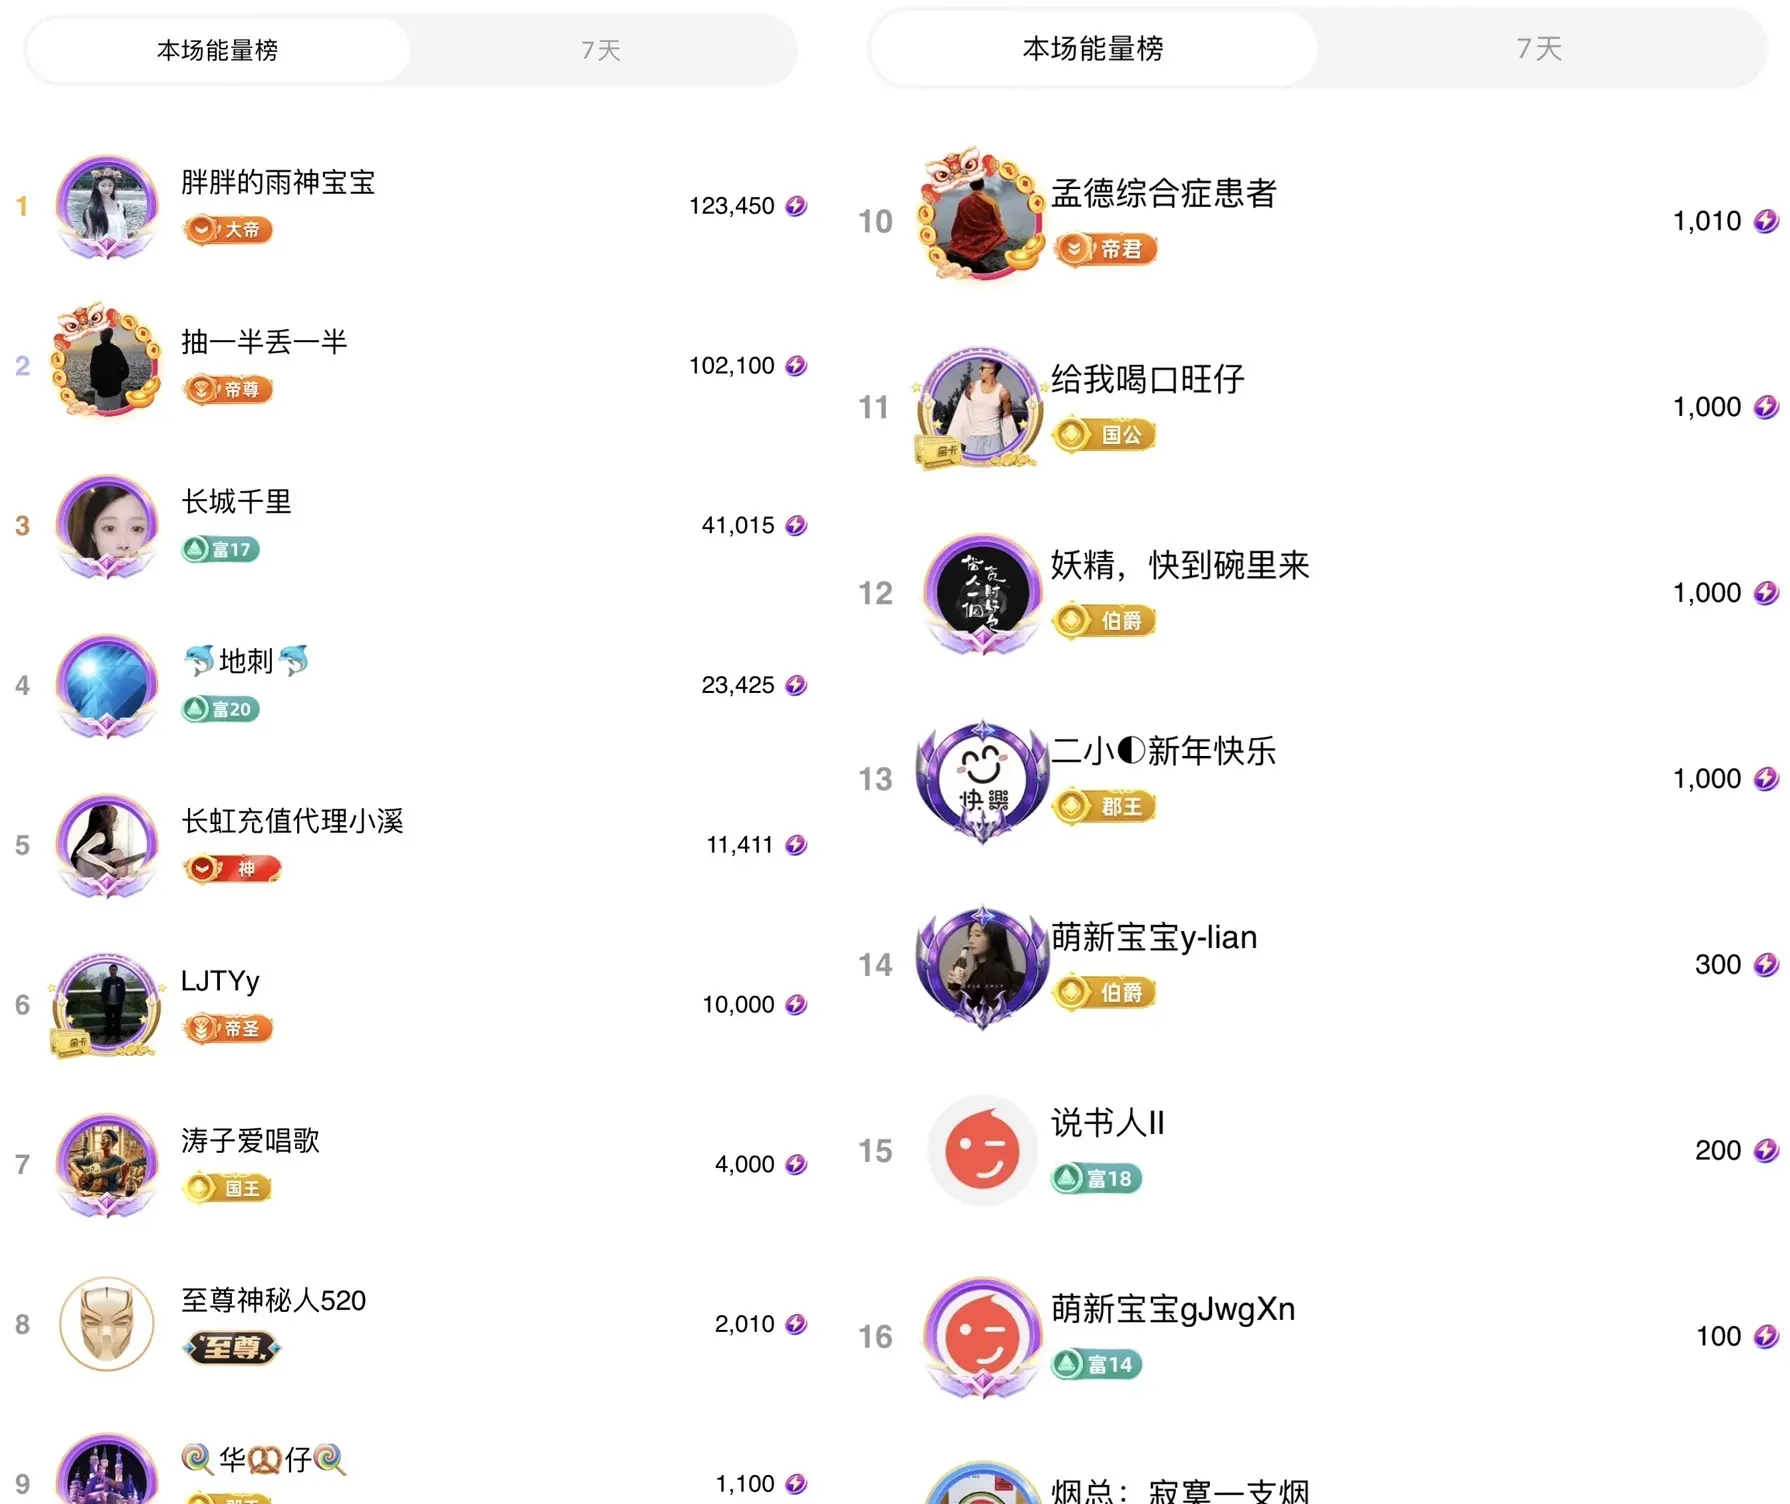
Task: Click energy icon in 给我喝口旺仔 row
Action: pos(1767,407)
